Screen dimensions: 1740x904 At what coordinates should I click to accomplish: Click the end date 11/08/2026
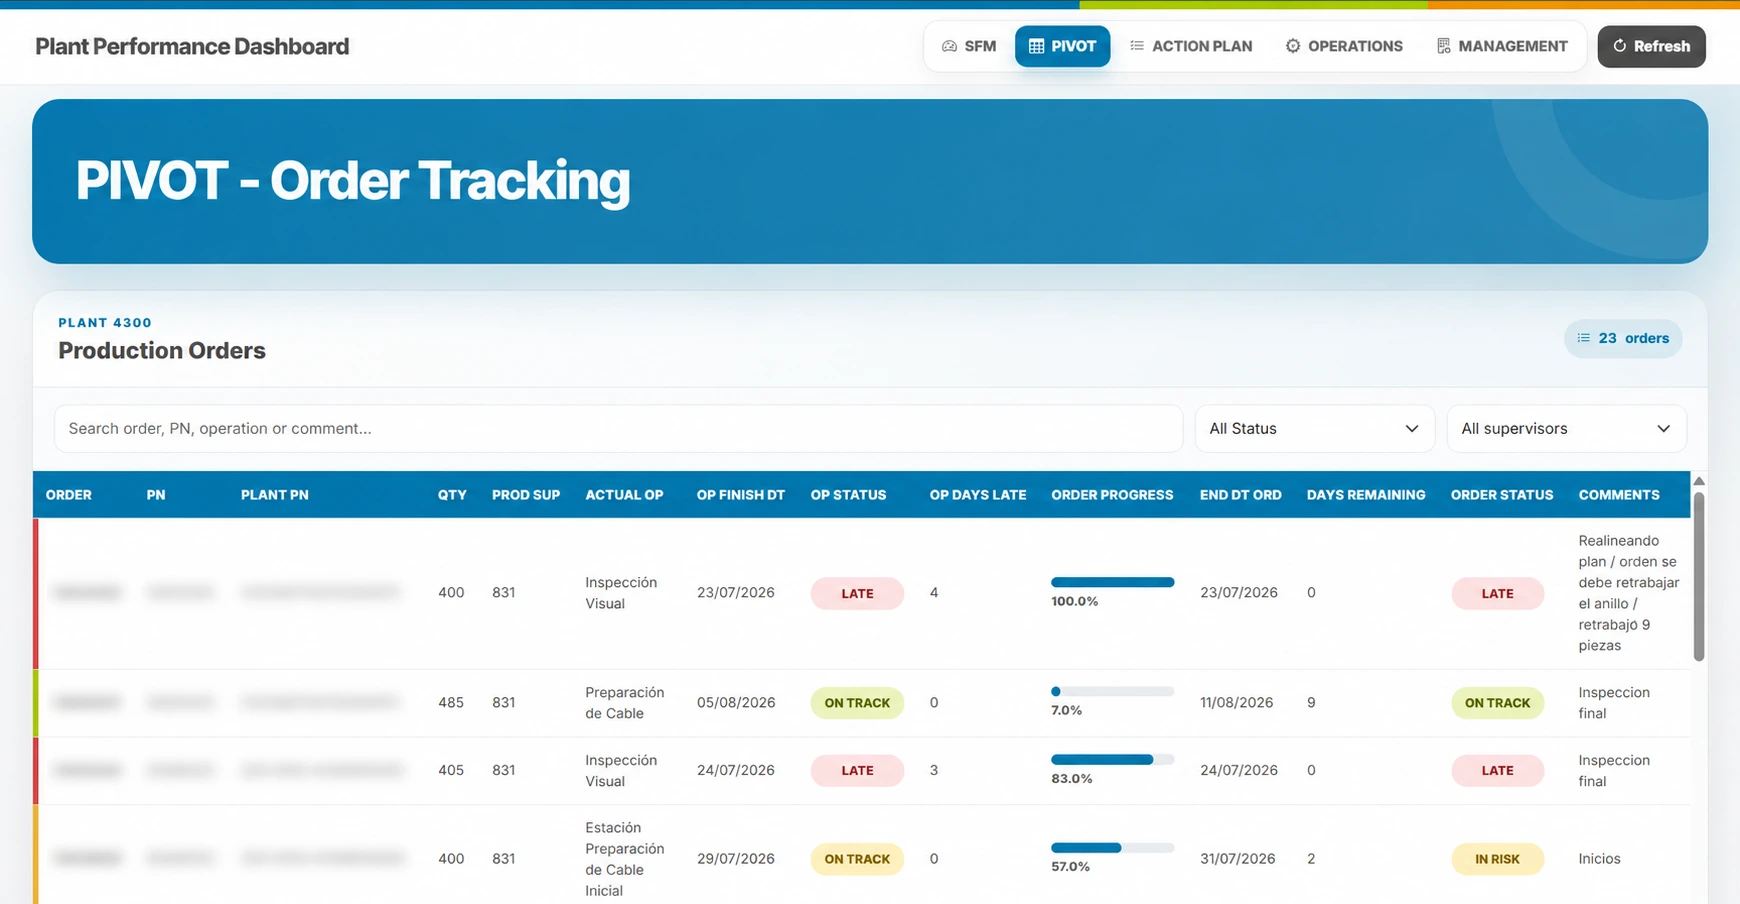coord(1237,703)
